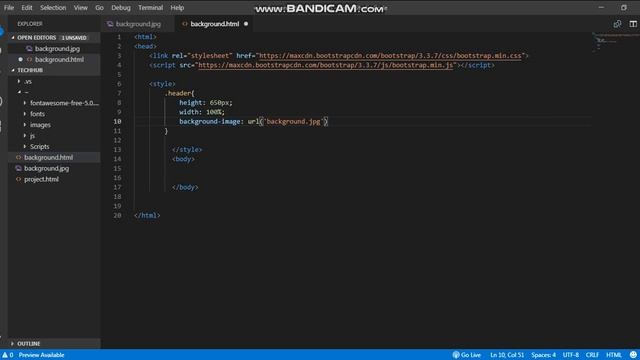Click the width: 100% text
The height and width of the screenshot is (360, 640).
pos(202,112)
